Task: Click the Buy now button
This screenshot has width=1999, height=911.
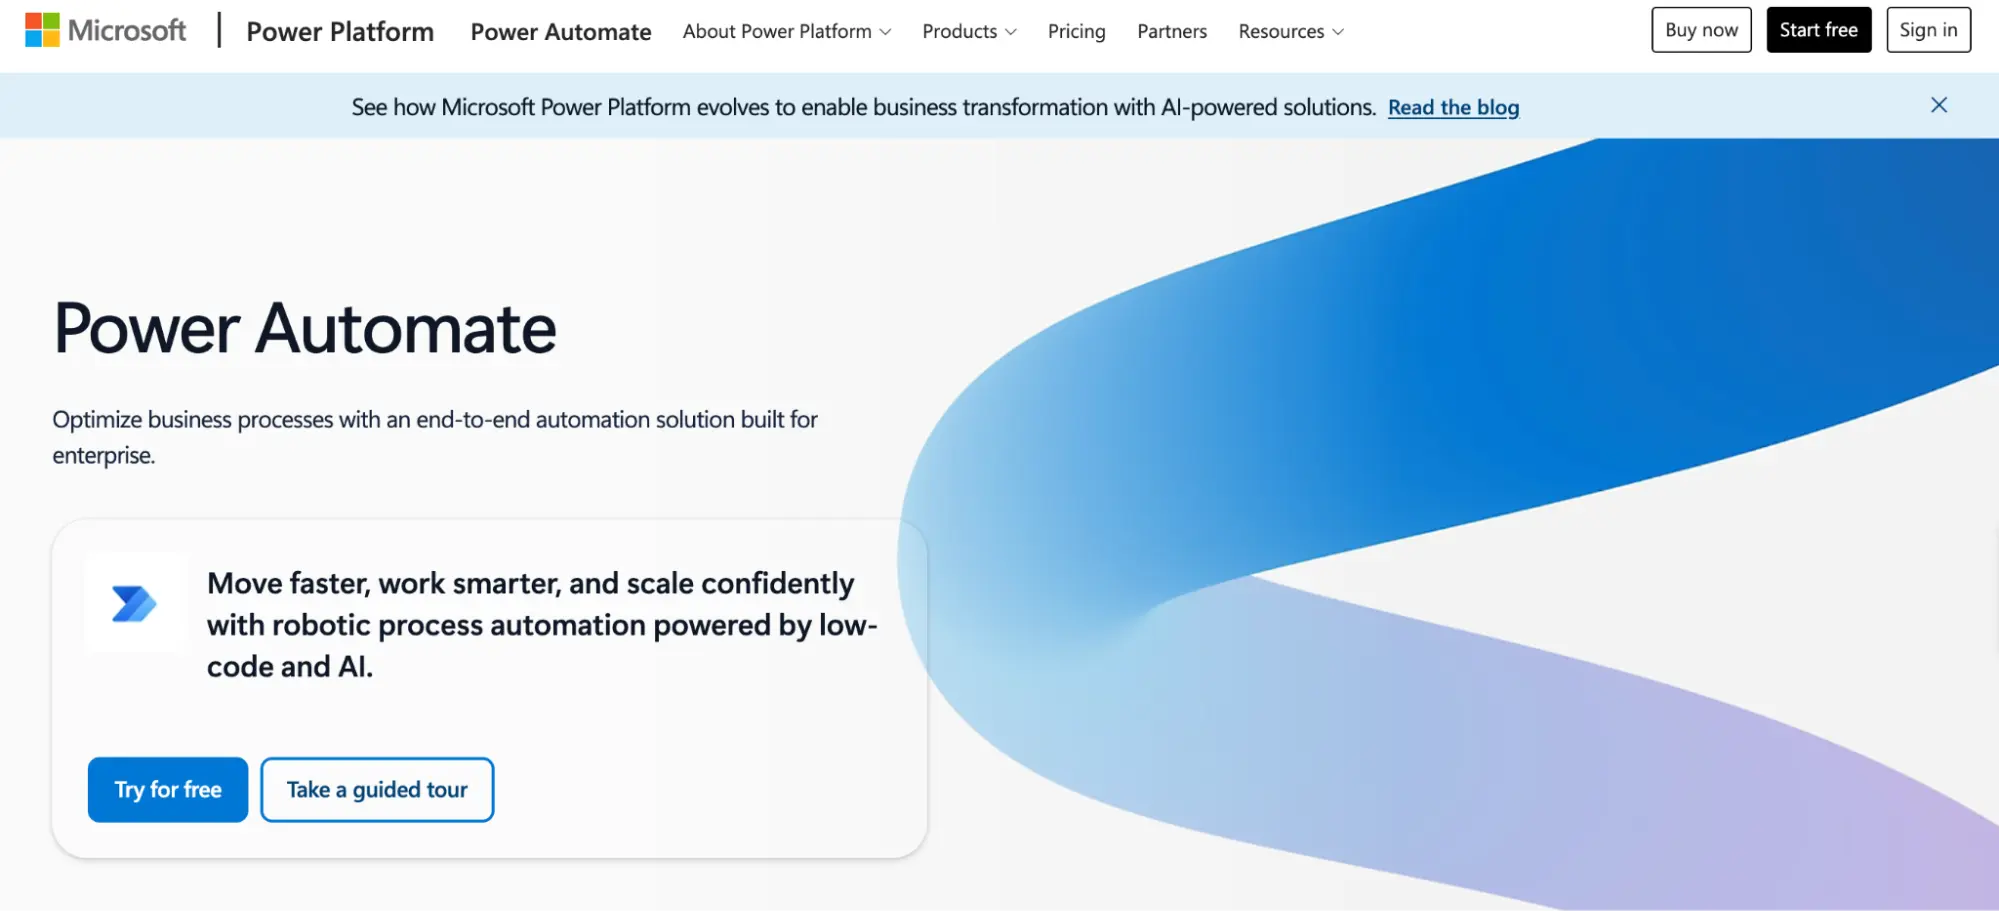Action: 1701,30
